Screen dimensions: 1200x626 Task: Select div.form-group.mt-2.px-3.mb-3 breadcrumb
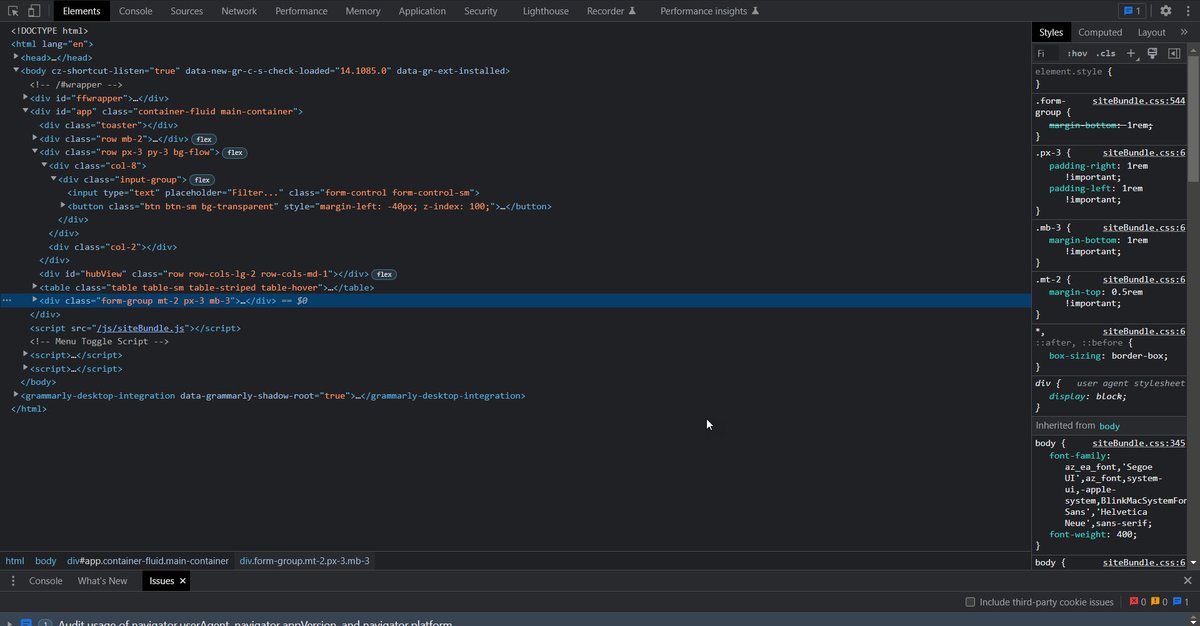click(x=304, y=561)
